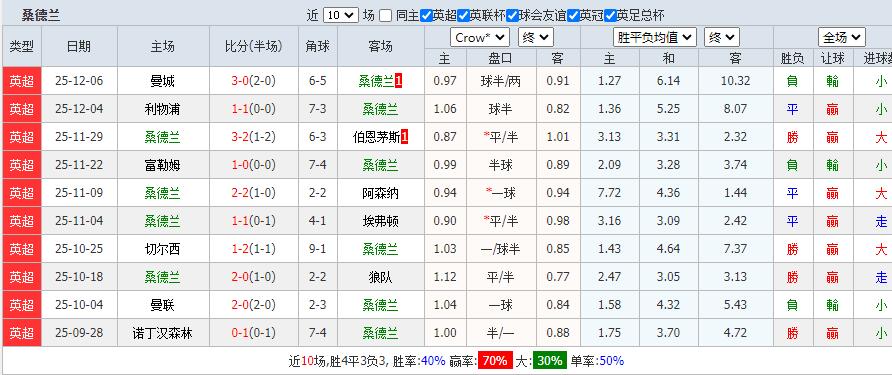Click the 类型 column header
Viewport: 892px width, 375px height.
tap(22, 46)
